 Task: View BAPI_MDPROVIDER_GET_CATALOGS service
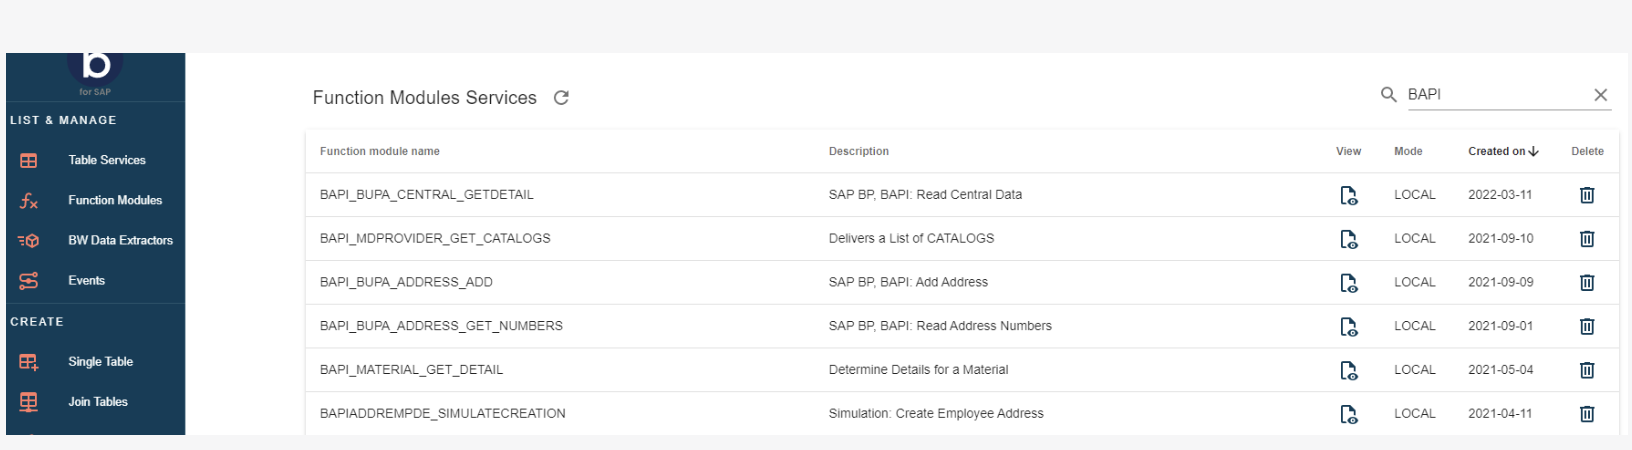point(1348,239)
